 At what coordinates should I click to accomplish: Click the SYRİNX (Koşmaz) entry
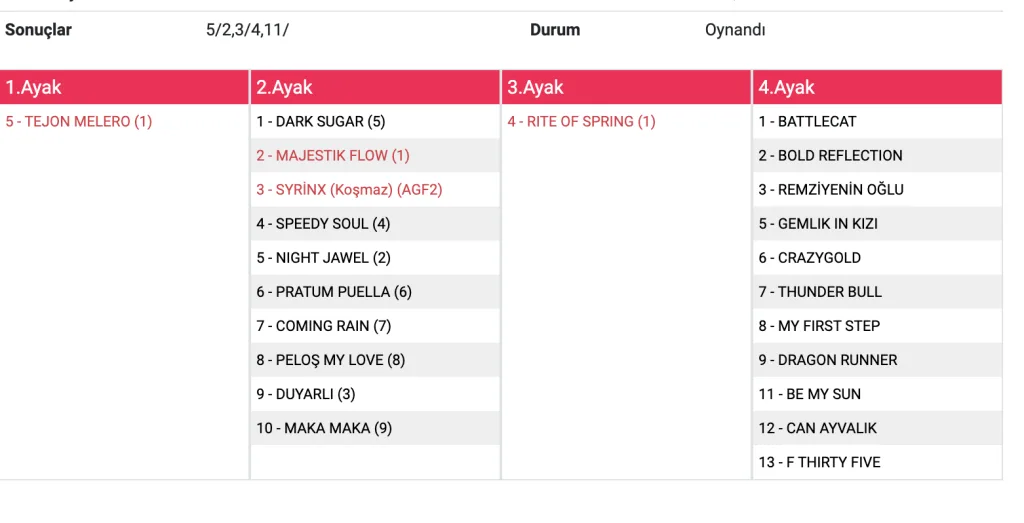pyautogui.click(x=349, y=190)
